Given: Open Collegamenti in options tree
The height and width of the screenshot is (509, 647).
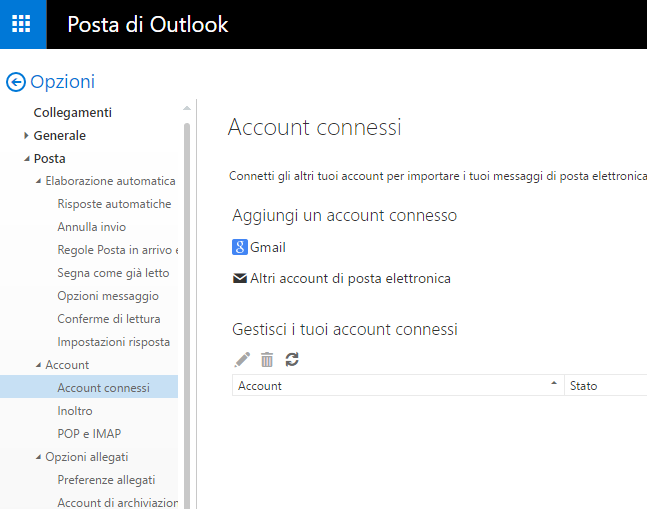Looking at the screenshot, I should pyautogui.click(x=73, y=113).
